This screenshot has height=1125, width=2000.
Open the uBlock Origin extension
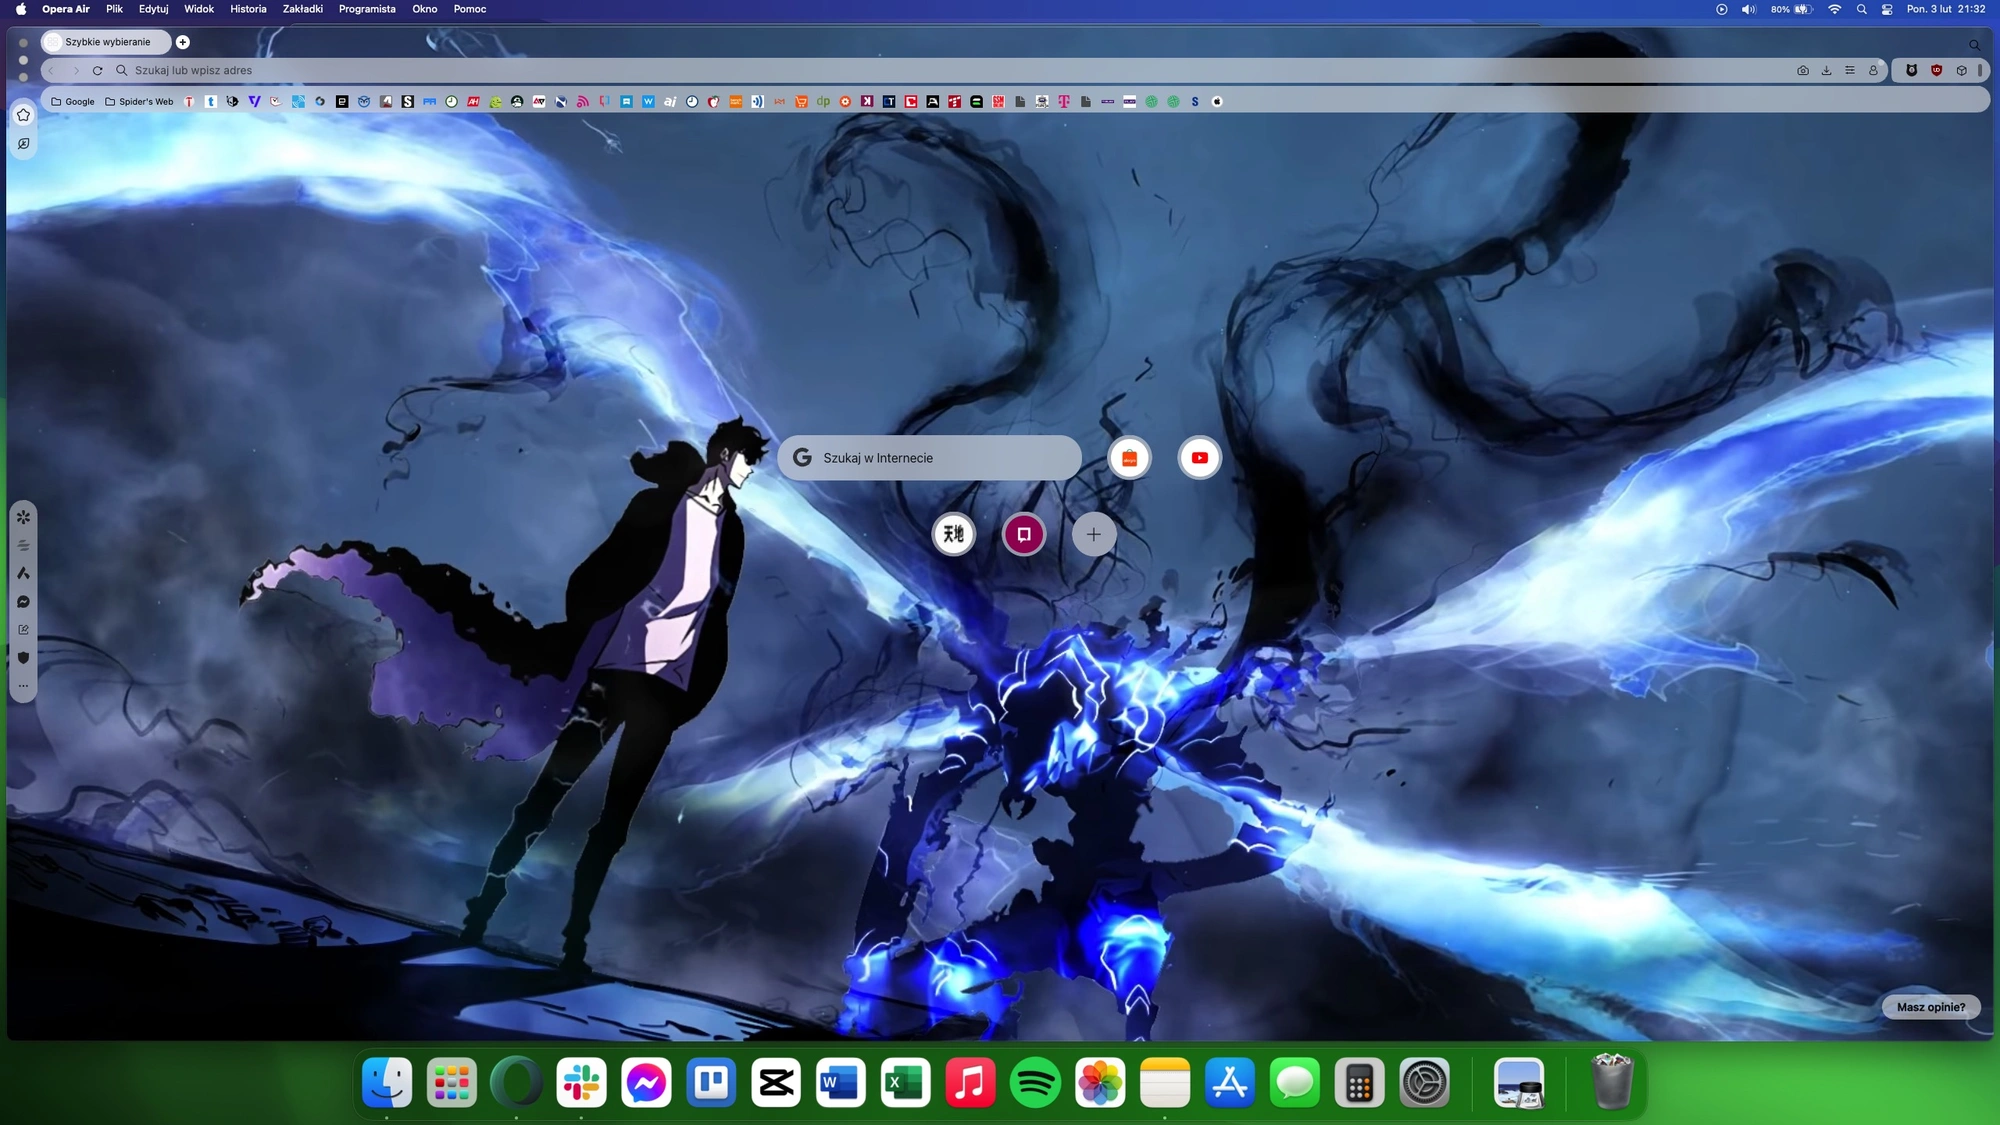1937,71
